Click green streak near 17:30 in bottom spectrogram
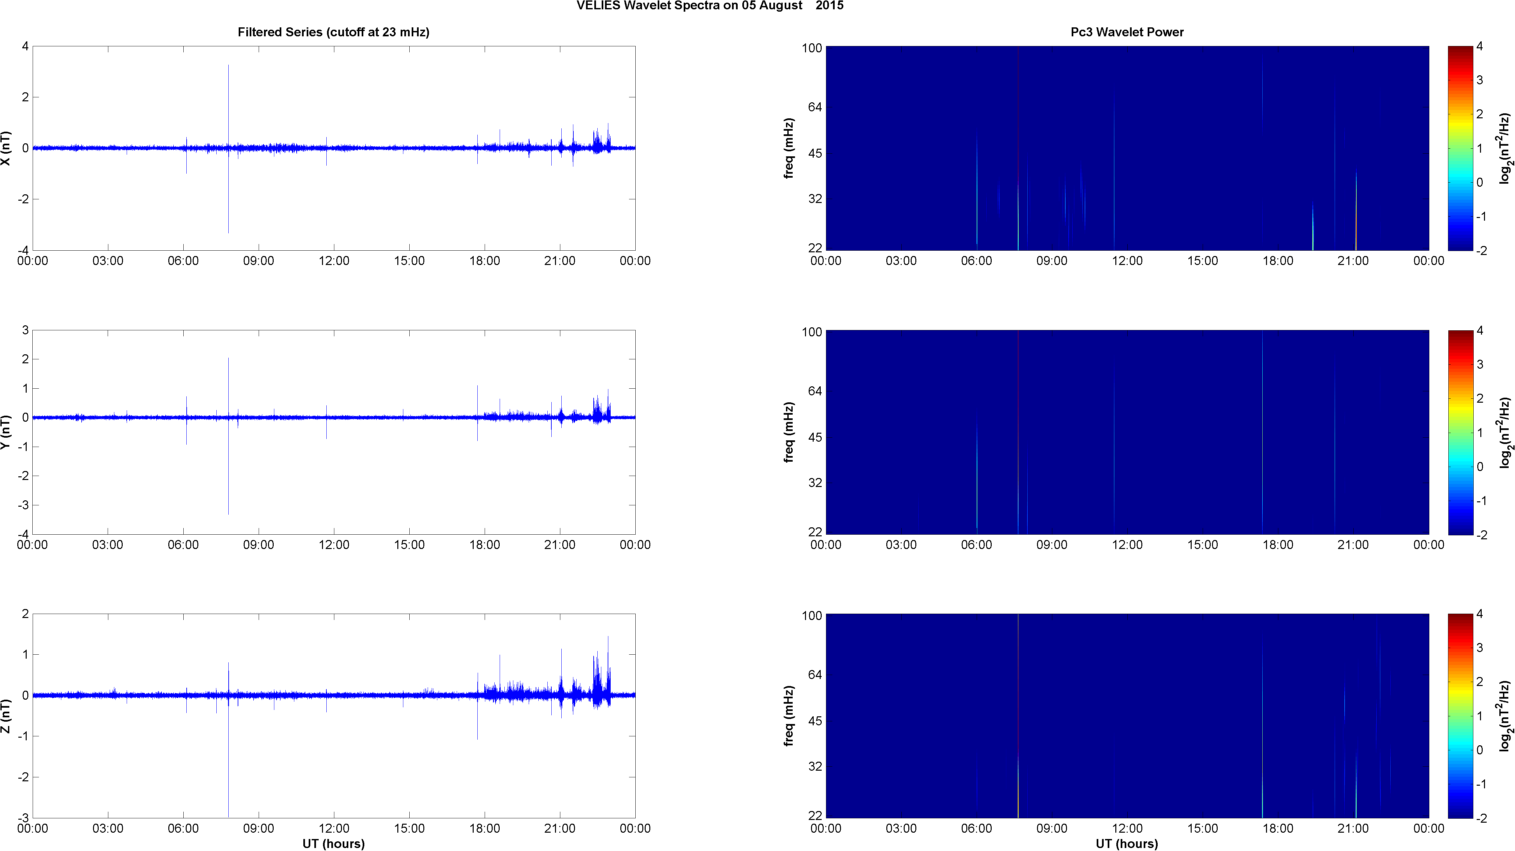The image size is (1515, 851). point(1262,730)
